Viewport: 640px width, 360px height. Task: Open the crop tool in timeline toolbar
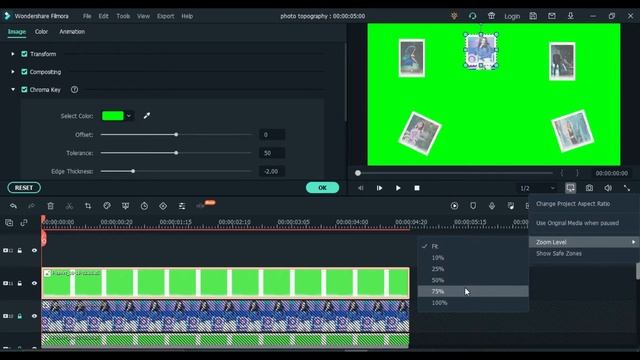point(88,206)
